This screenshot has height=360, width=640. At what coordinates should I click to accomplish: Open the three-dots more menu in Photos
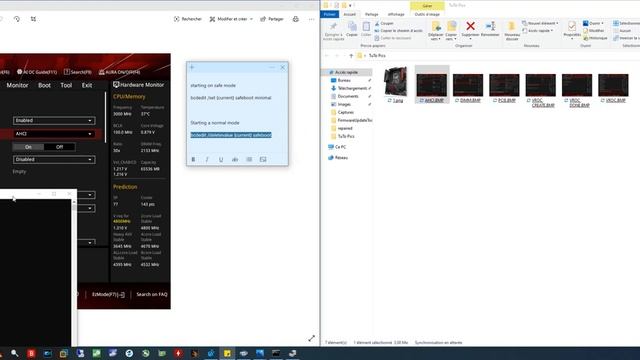pos(311,19)
